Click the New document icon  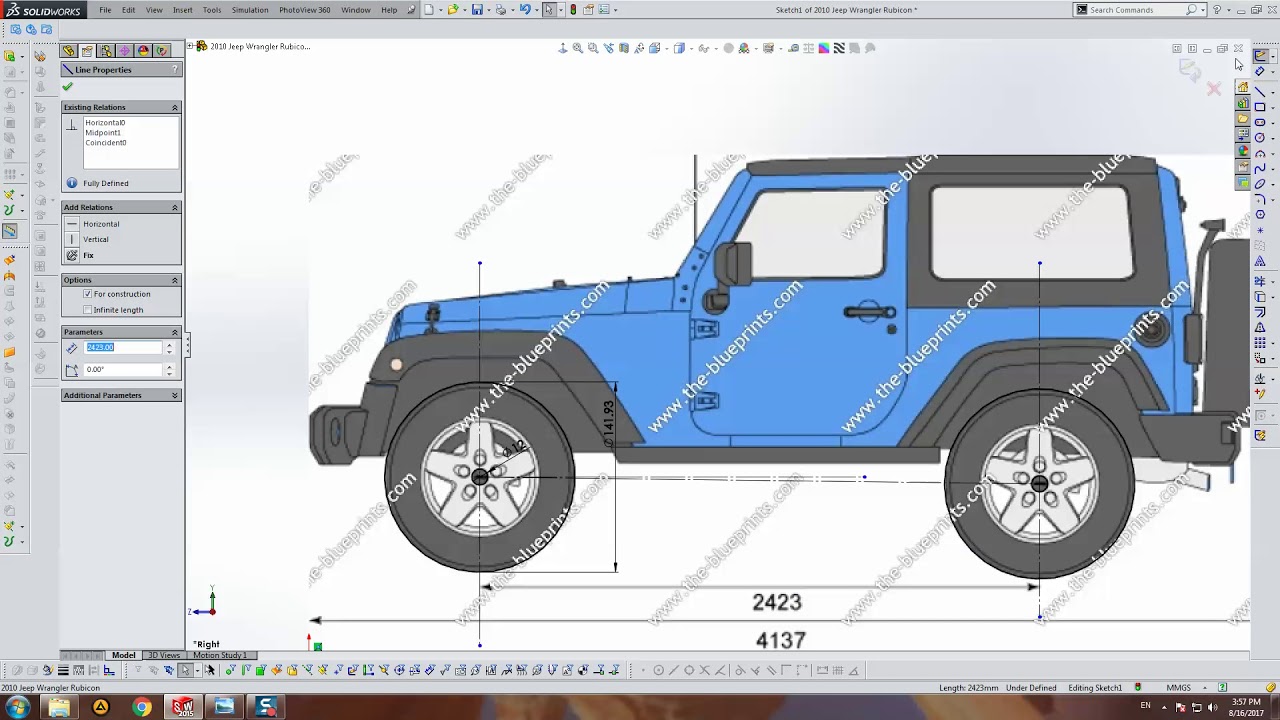tap(429, 10)
